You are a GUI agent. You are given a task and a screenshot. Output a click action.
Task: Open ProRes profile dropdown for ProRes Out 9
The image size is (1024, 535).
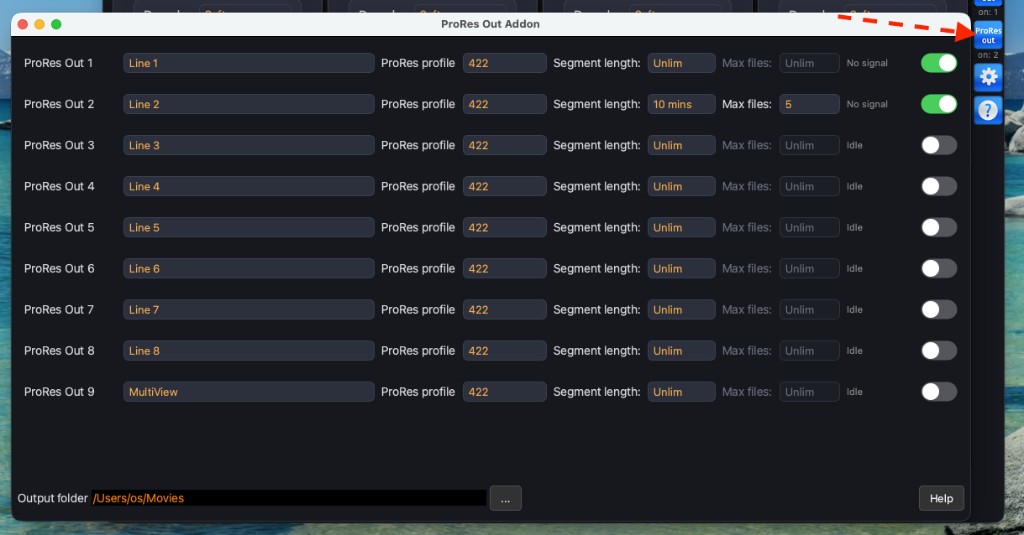[505, 392]
